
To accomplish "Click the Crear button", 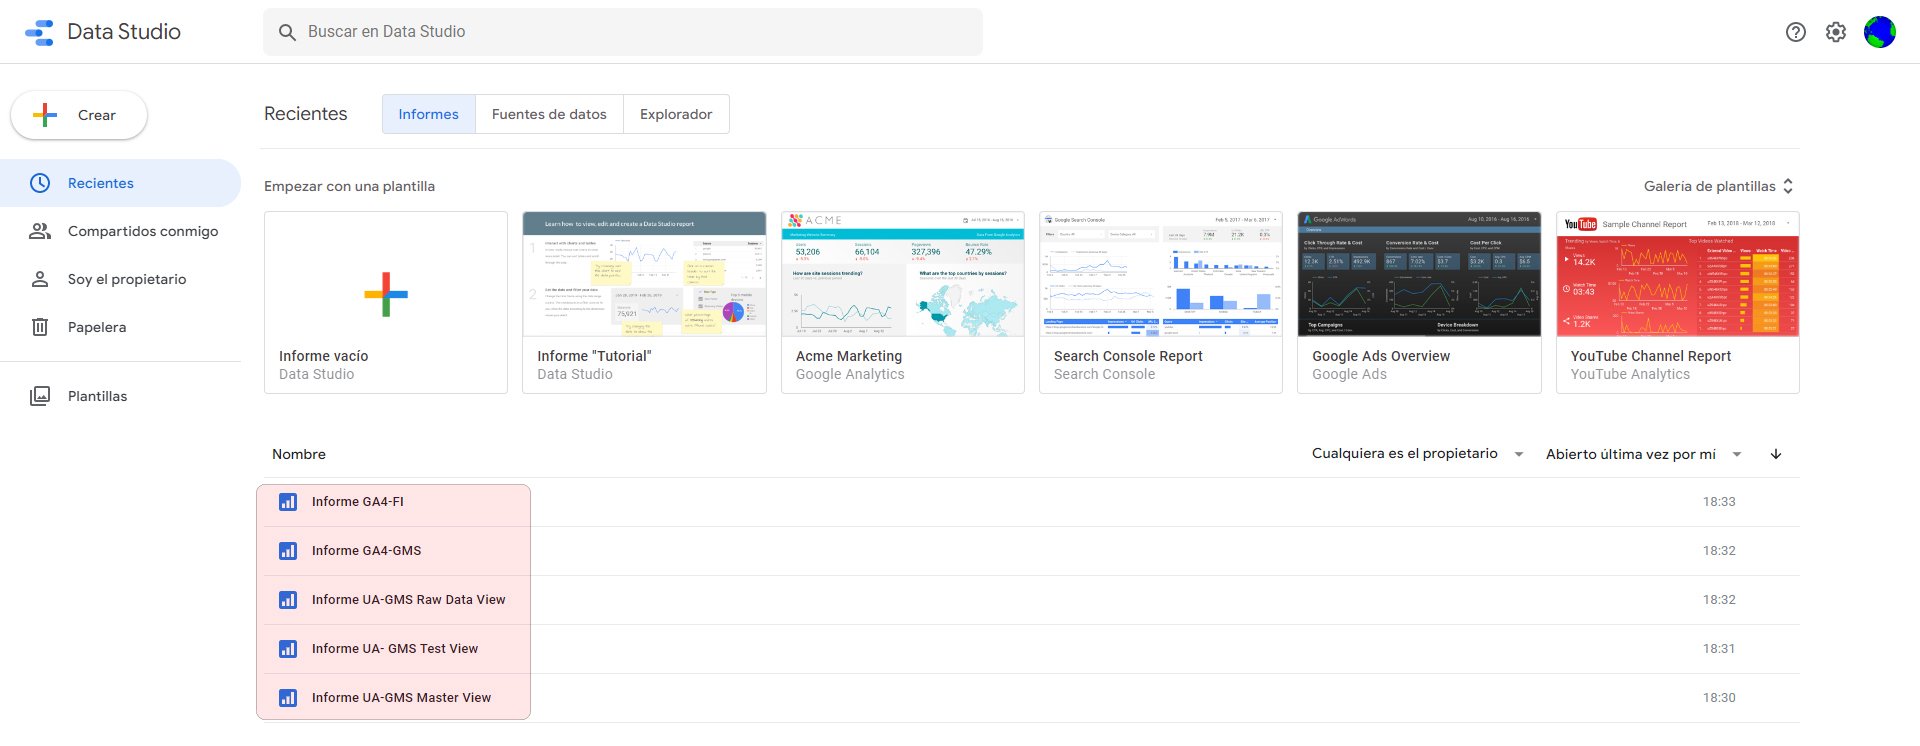I will 79,115.
